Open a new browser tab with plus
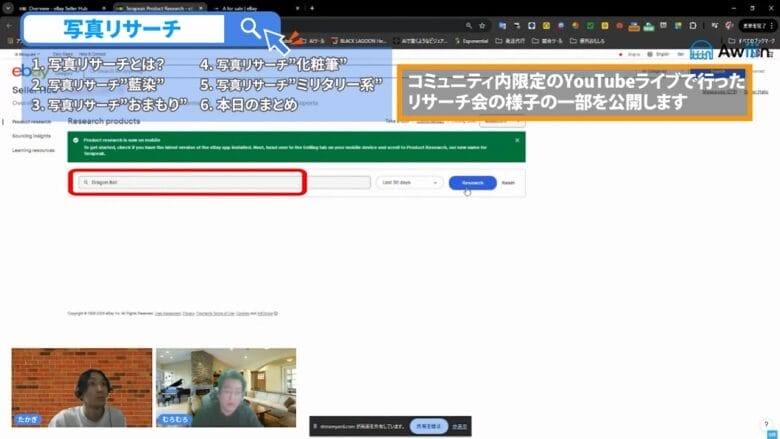The height and width of the screenshot is (439, 780). [312, 8]
